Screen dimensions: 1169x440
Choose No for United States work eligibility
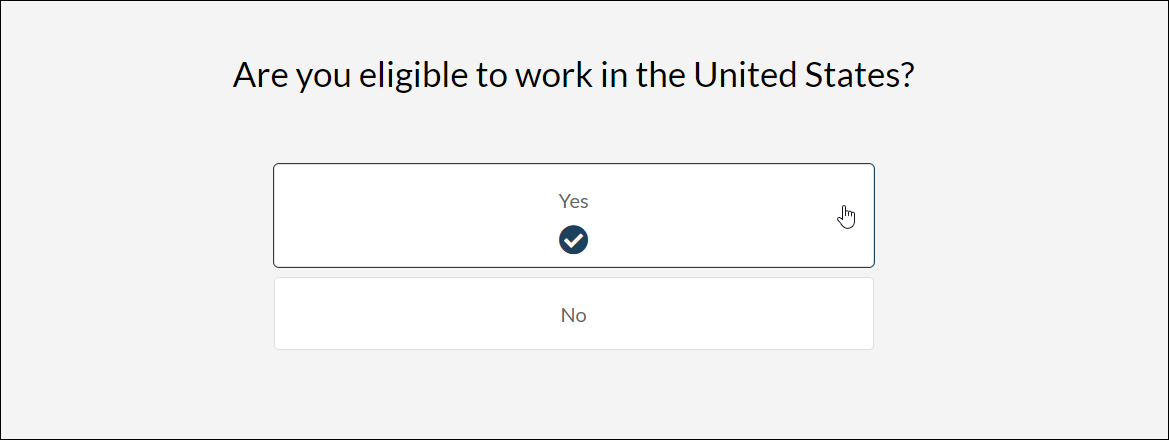573,314
